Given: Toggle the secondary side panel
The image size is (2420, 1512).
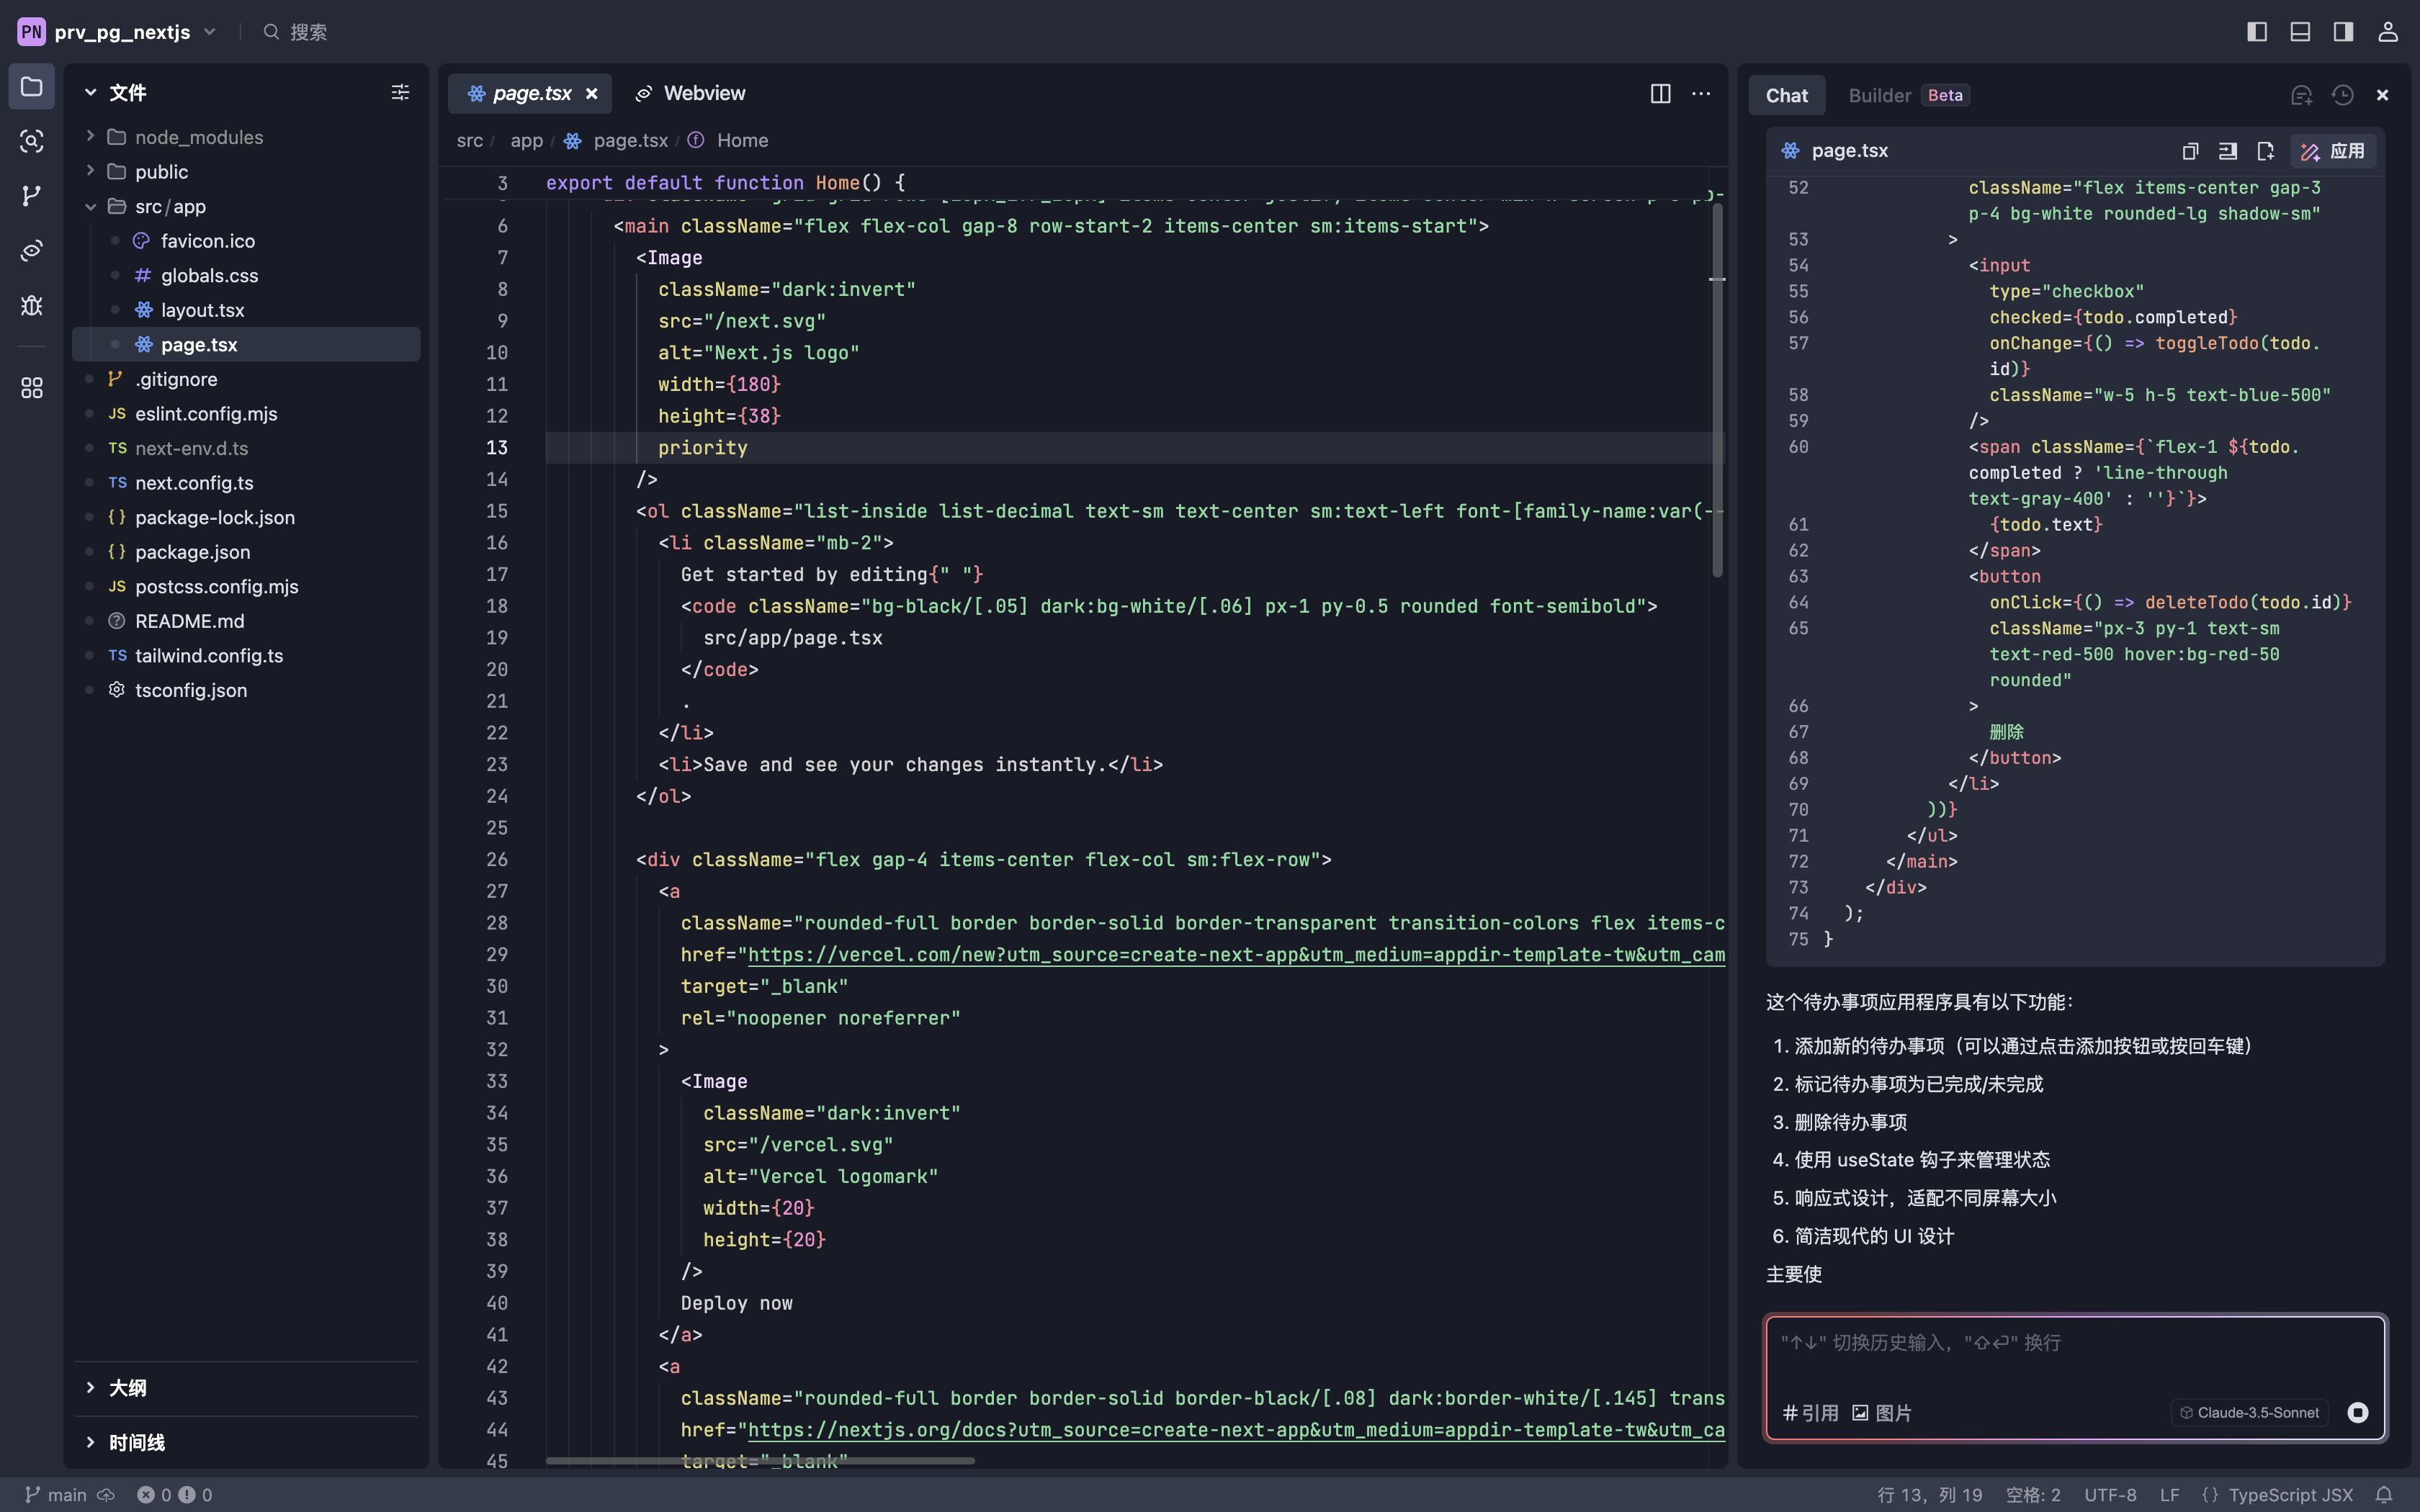Looking at the screenshot, I should tap(2342, 31).
